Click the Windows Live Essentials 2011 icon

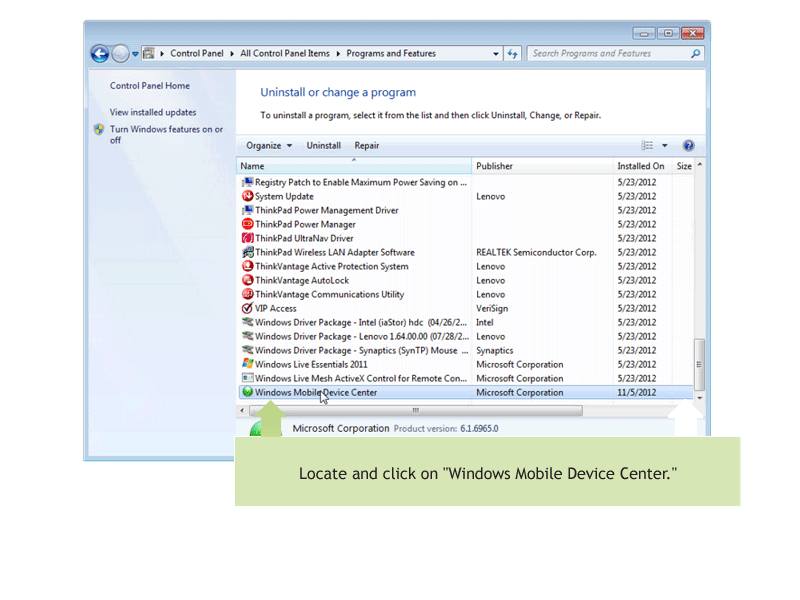247,364
